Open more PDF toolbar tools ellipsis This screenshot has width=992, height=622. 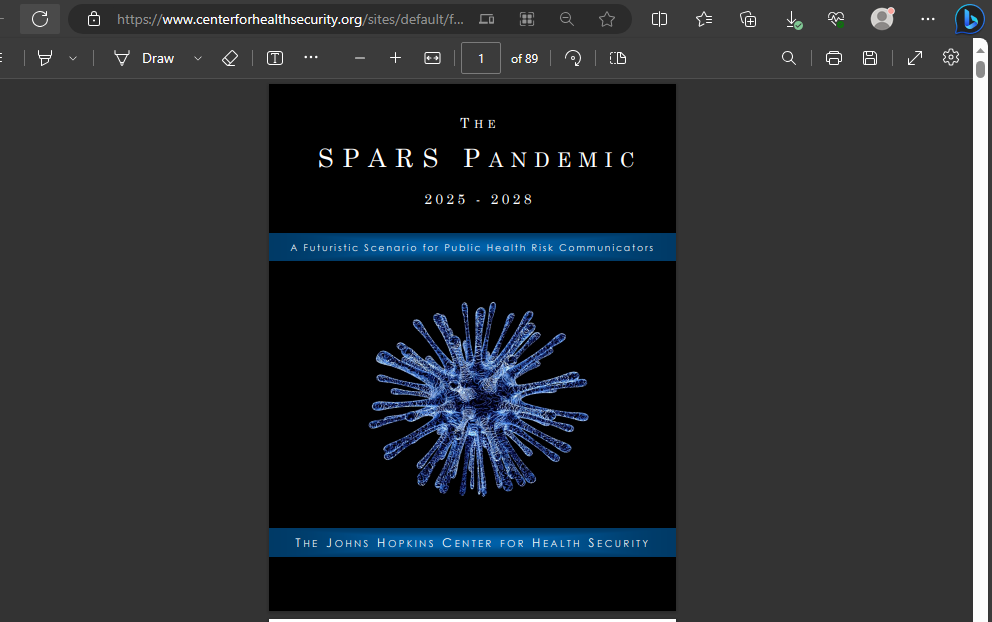(x=311, y=57)
